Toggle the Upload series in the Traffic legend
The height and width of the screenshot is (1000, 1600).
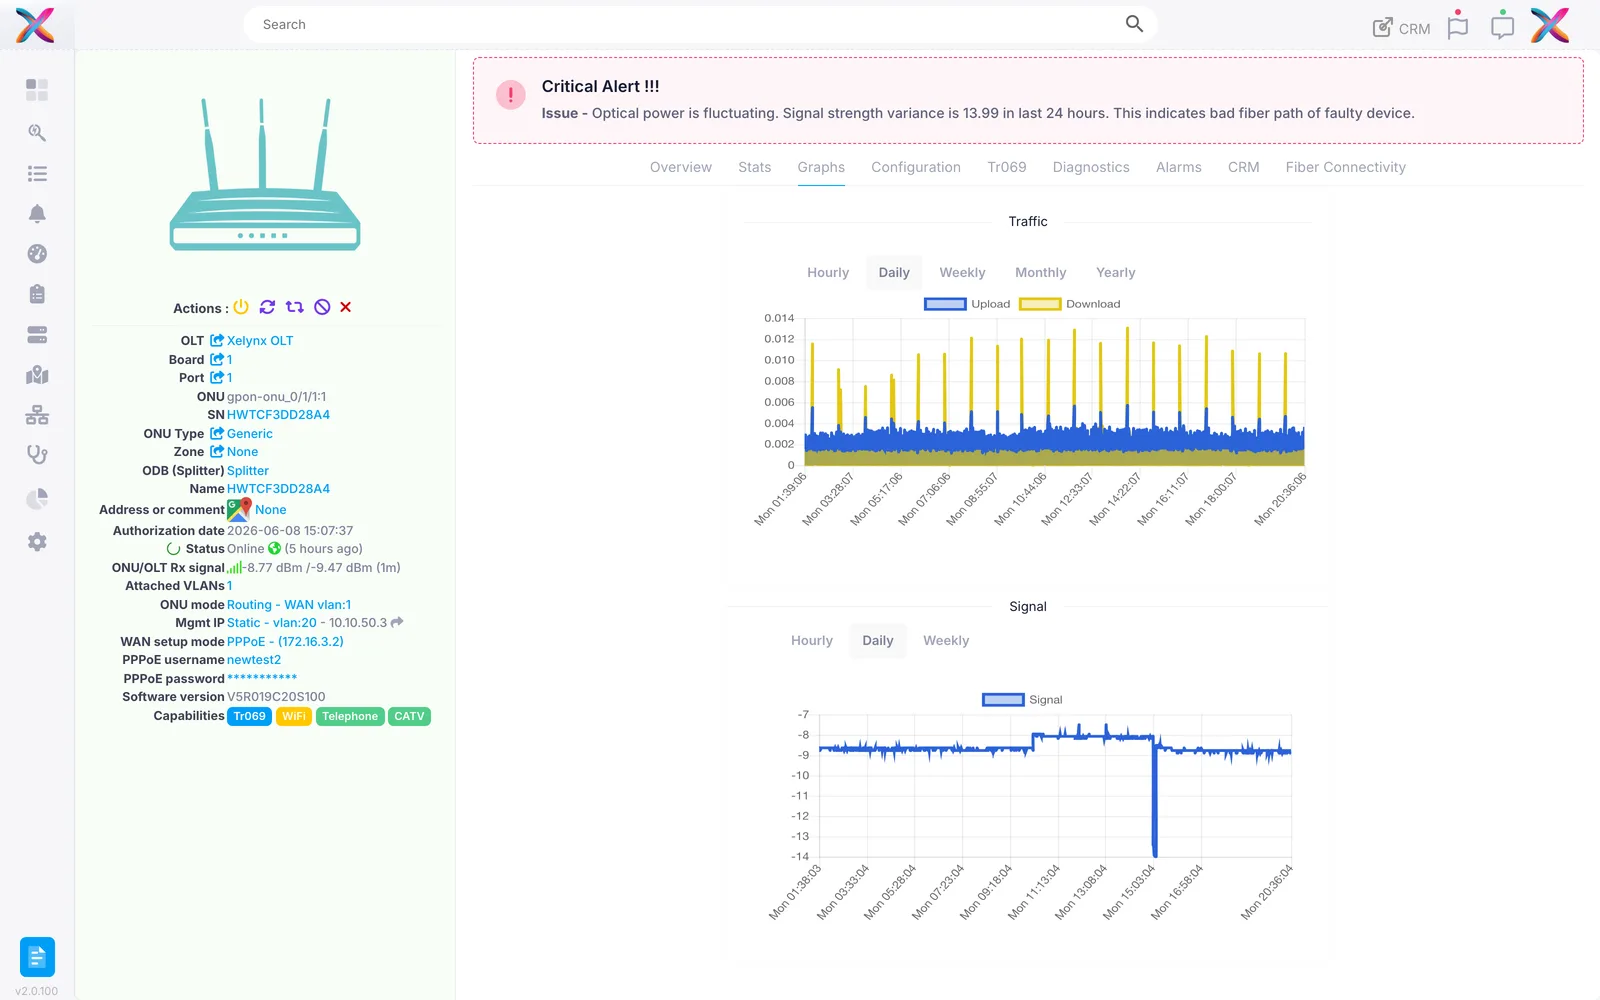967,304
